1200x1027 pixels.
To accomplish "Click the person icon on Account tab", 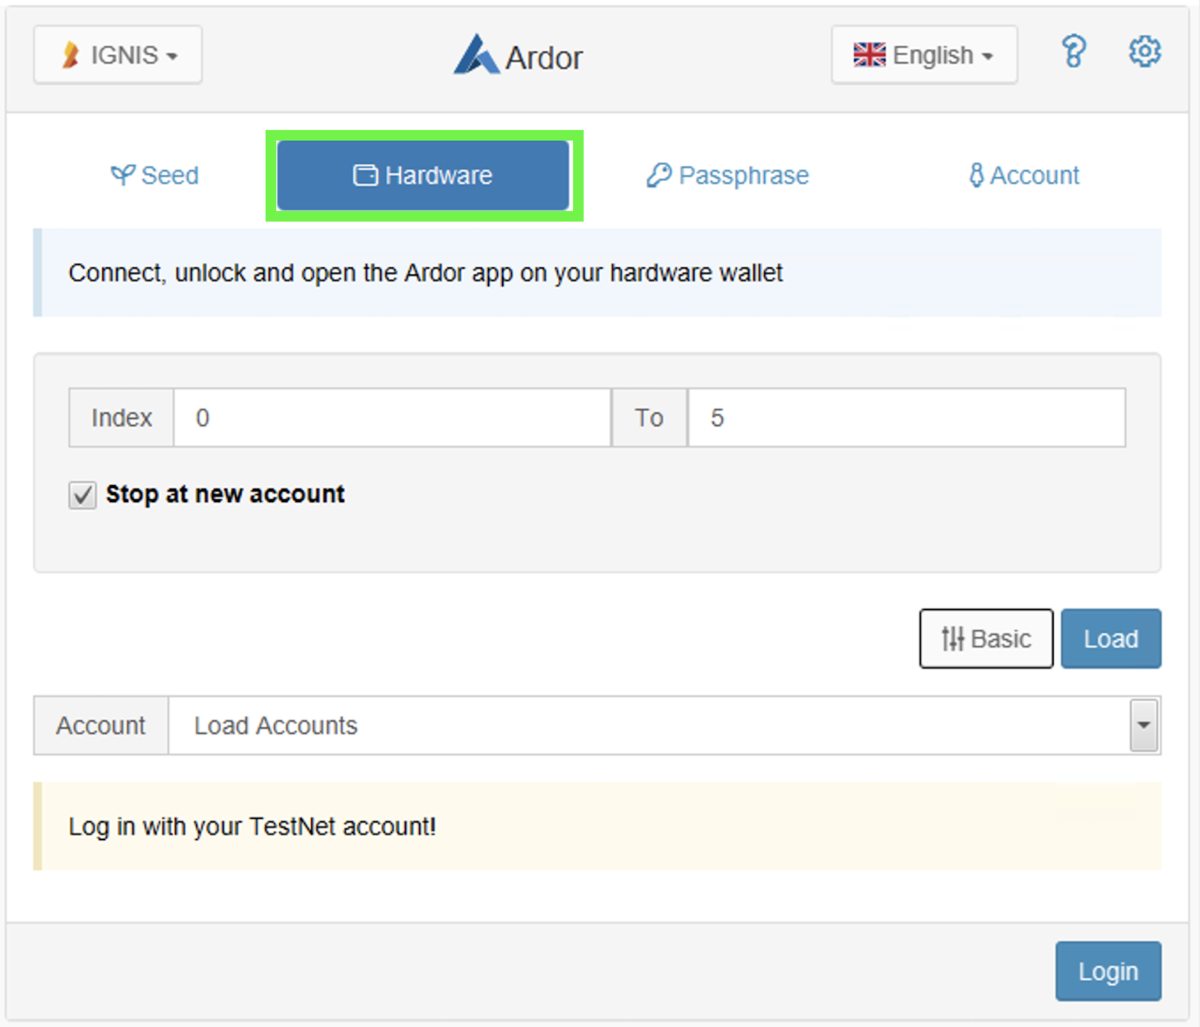I will coord(976,175).
